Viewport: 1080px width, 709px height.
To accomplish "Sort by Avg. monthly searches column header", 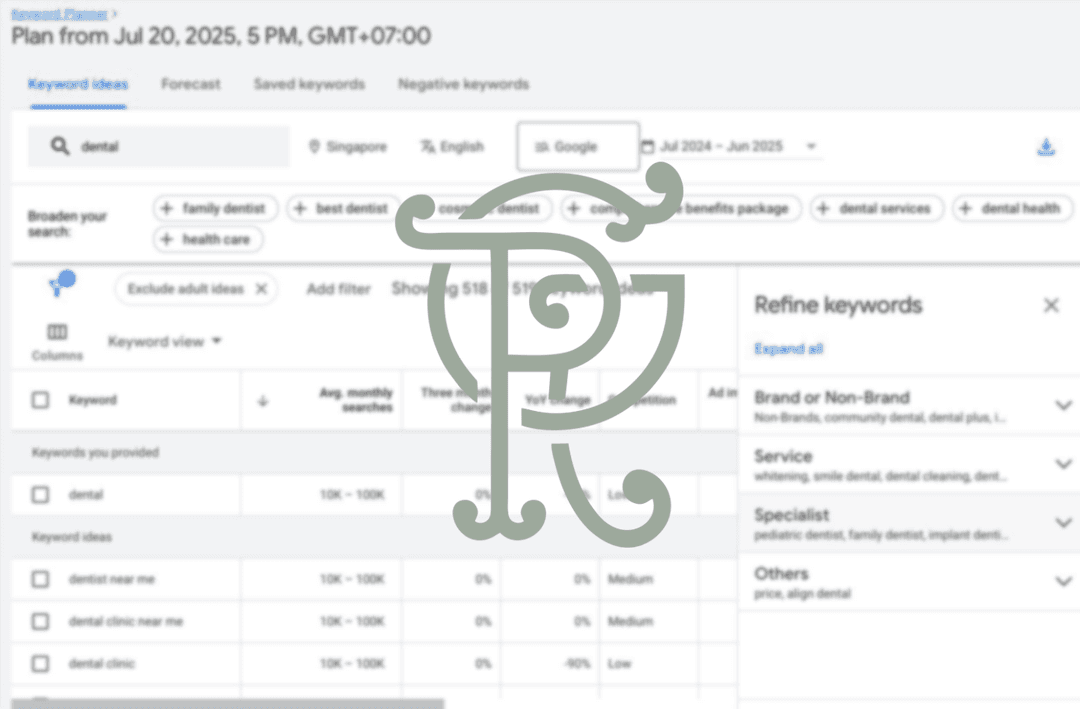I will pos(356,400).
